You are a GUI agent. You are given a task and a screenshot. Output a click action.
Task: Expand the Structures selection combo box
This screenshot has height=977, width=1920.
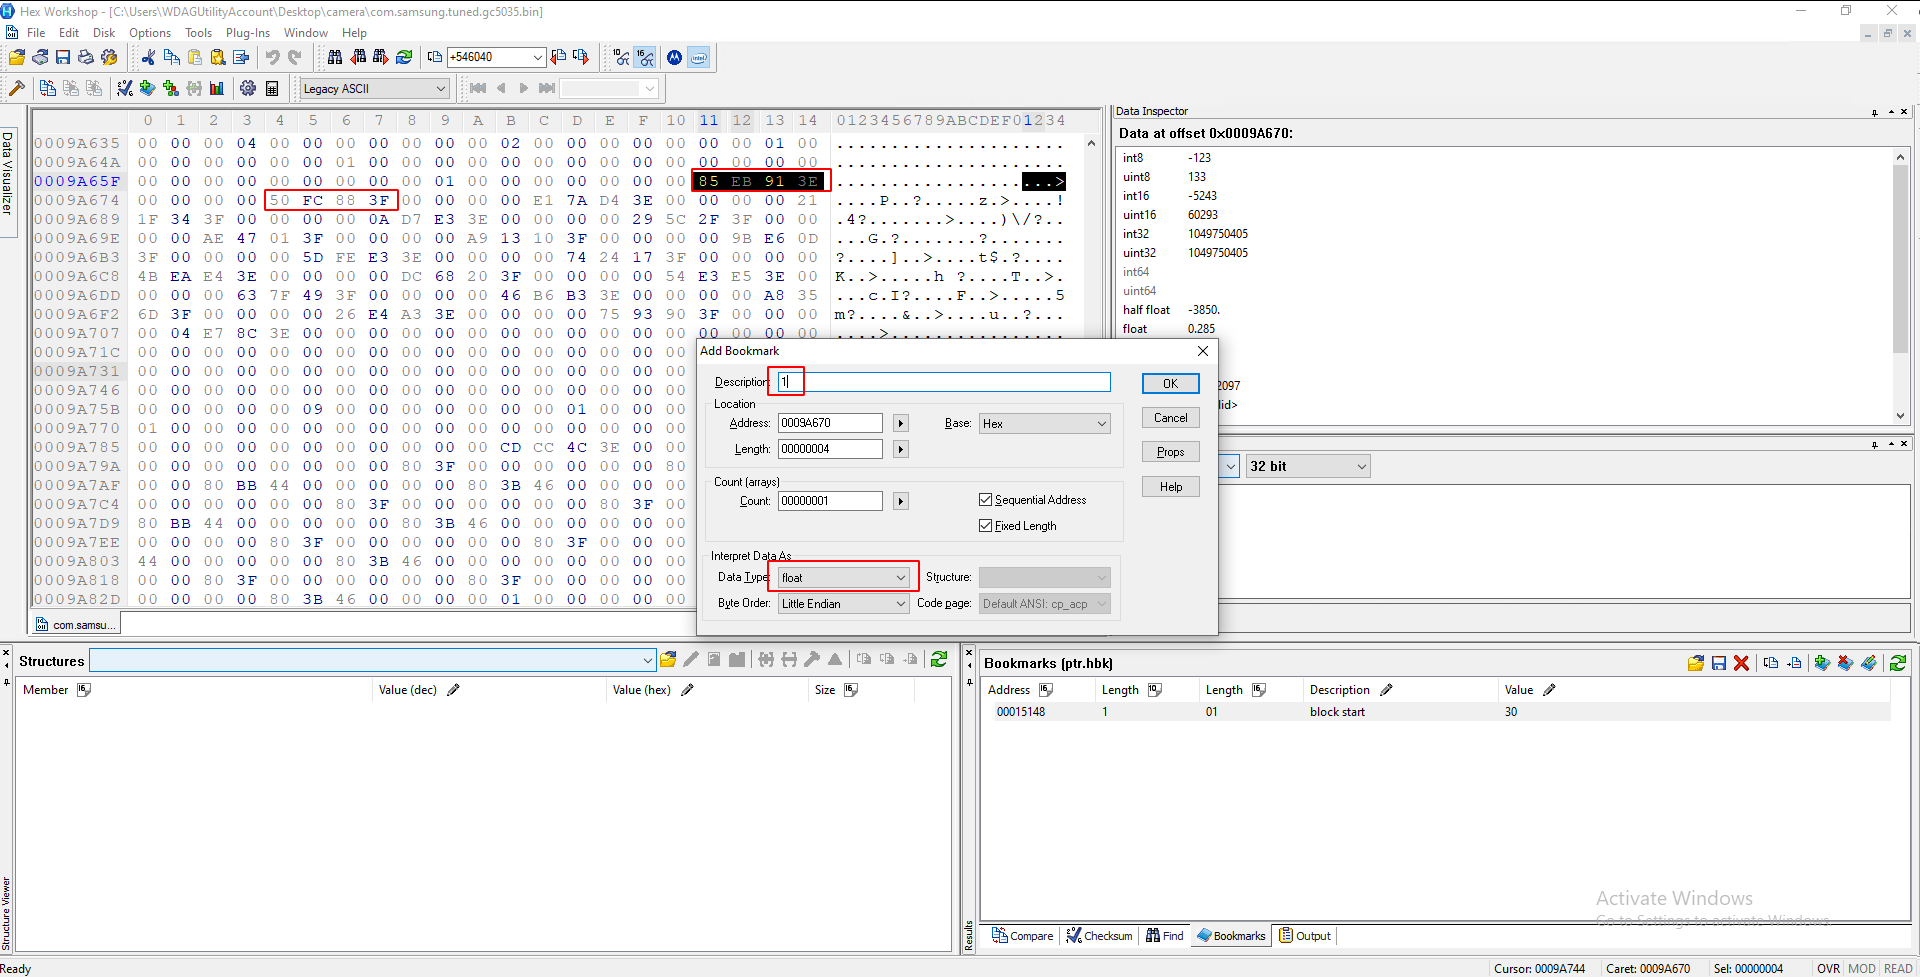pyautogui.click(x=648, y=661)
